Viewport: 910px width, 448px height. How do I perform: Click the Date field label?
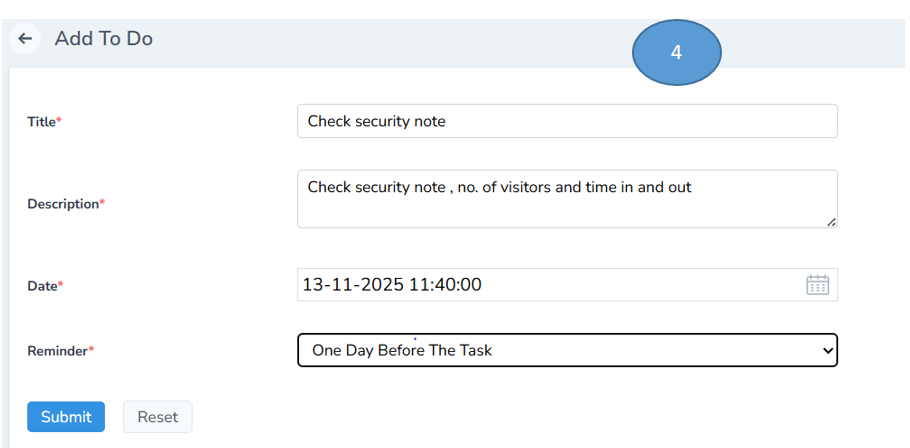click(43, 286)
